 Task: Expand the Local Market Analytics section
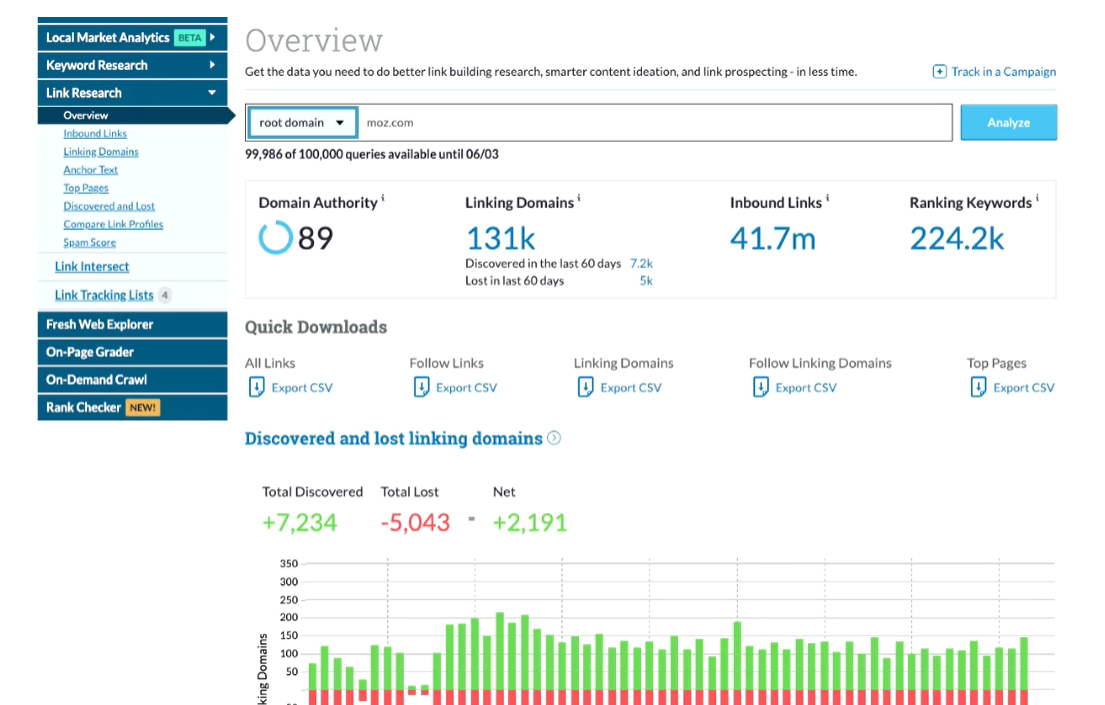click(213, 38)
